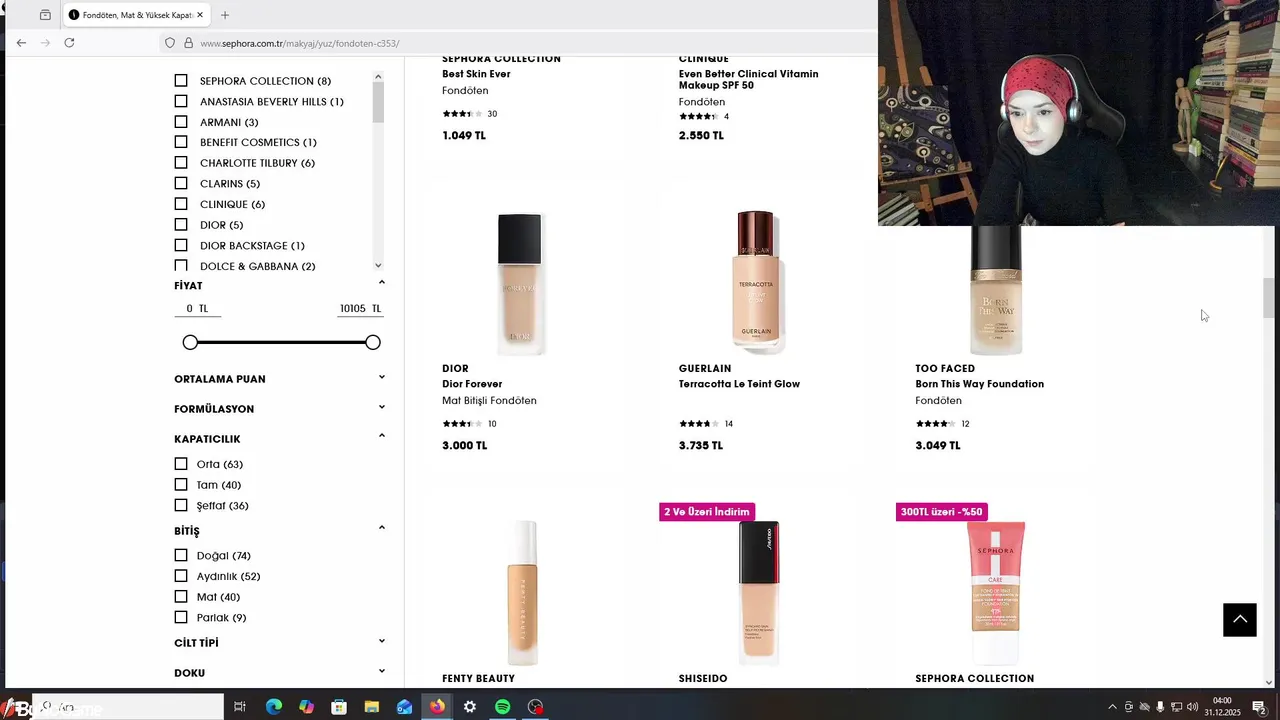Open Even Better Clinical Vitamin Makeup
The image size is (1280, 720).
748,80
